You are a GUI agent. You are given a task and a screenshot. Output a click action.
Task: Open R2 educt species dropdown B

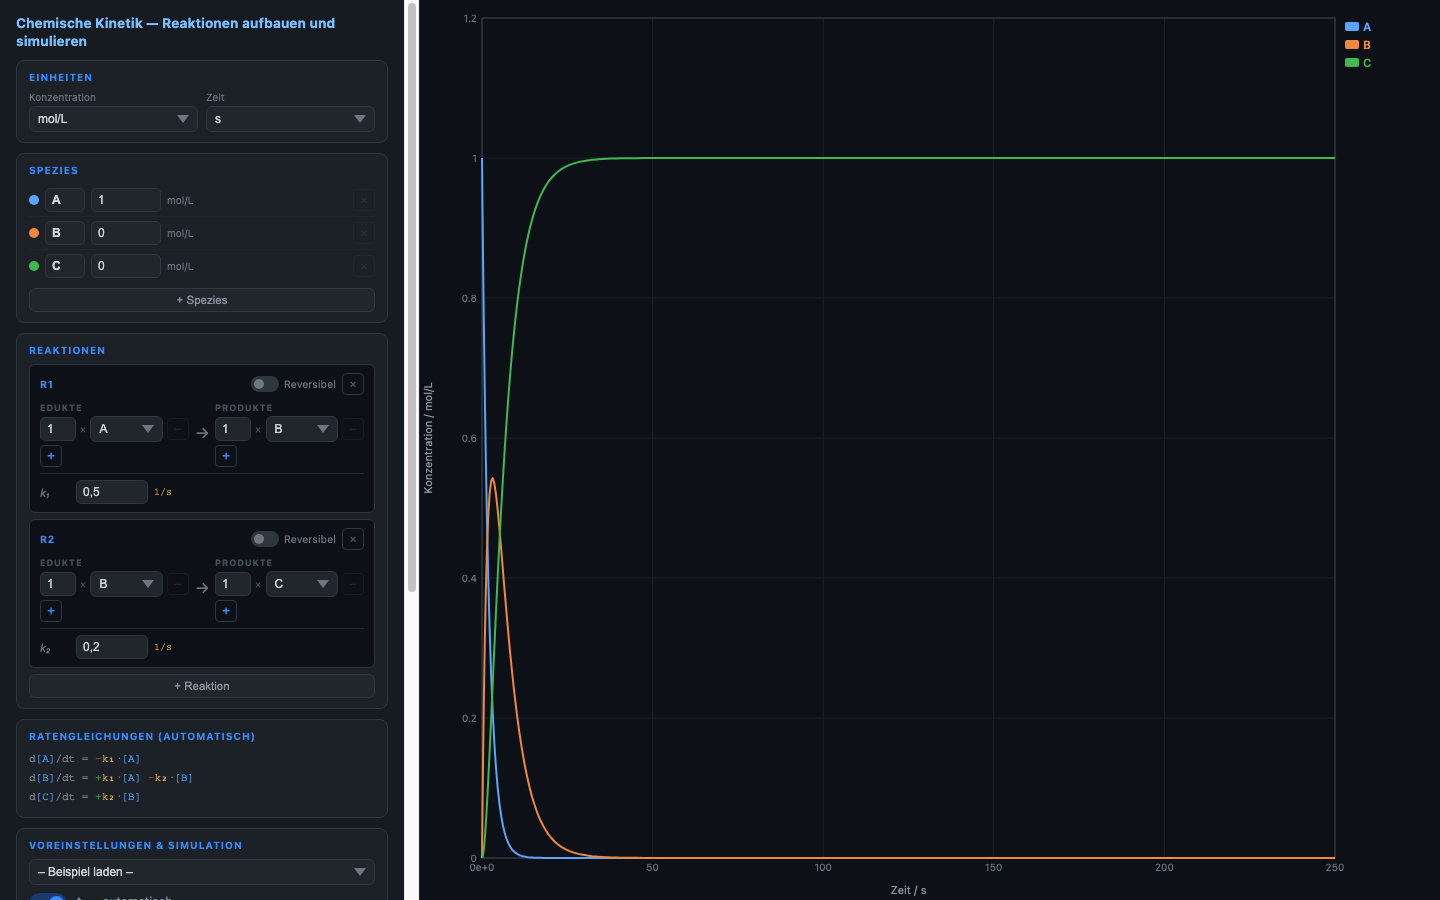pos(126,584)
